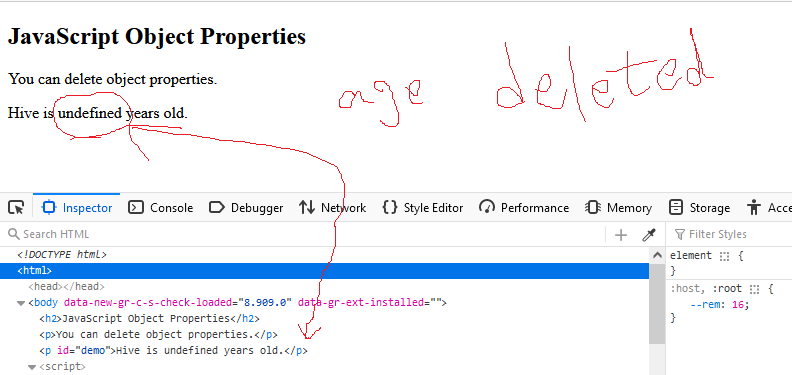Collapse the script node triangle
Screen dimensions: 792x375
pyautogui.click(x=32, y=367)
